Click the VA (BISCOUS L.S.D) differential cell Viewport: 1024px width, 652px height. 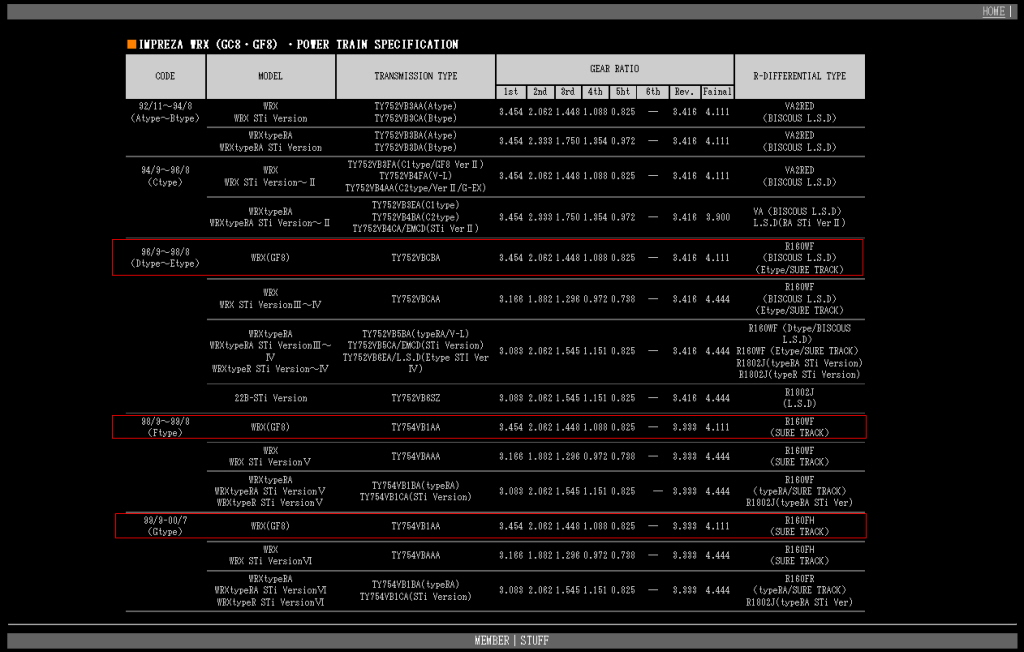[x=797, y=211]
